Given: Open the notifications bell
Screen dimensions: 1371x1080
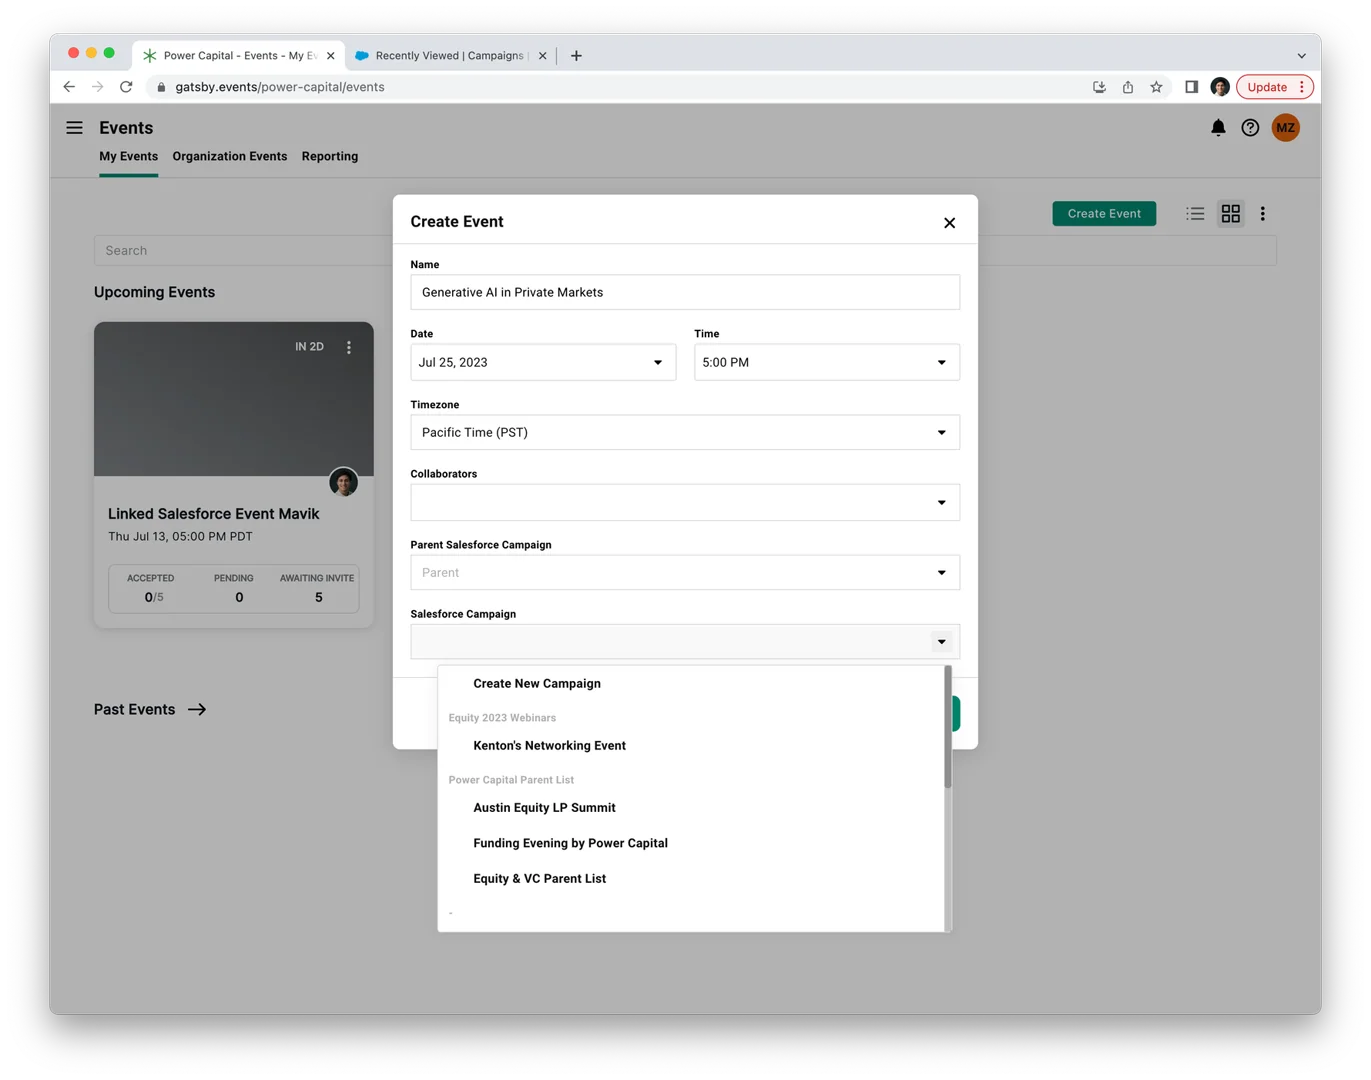Looking at the screenshot, I should coord(1217,127).
